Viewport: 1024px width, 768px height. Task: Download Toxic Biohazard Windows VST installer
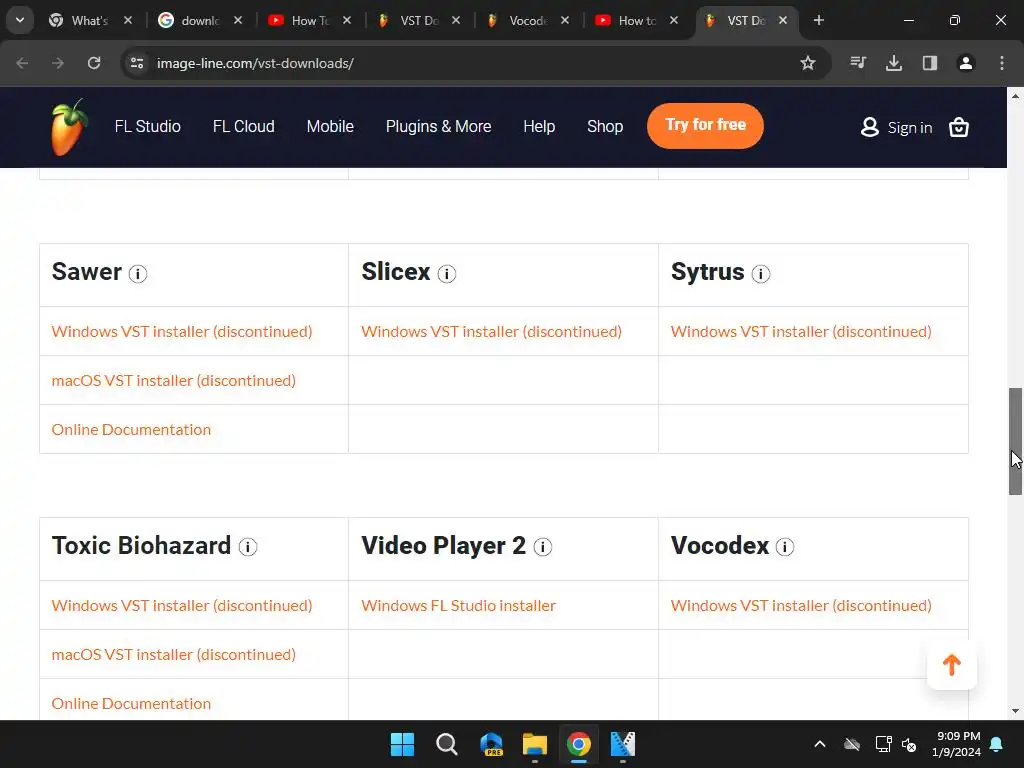click(182, 605)
